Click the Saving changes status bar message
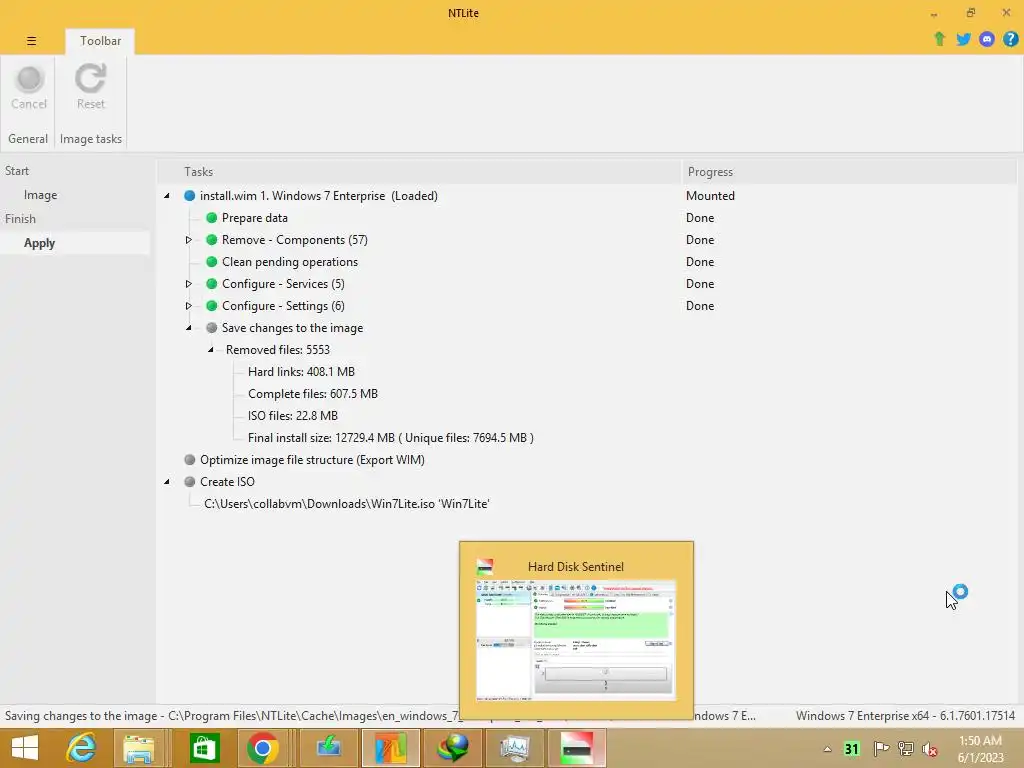 (x=232, y=716)
